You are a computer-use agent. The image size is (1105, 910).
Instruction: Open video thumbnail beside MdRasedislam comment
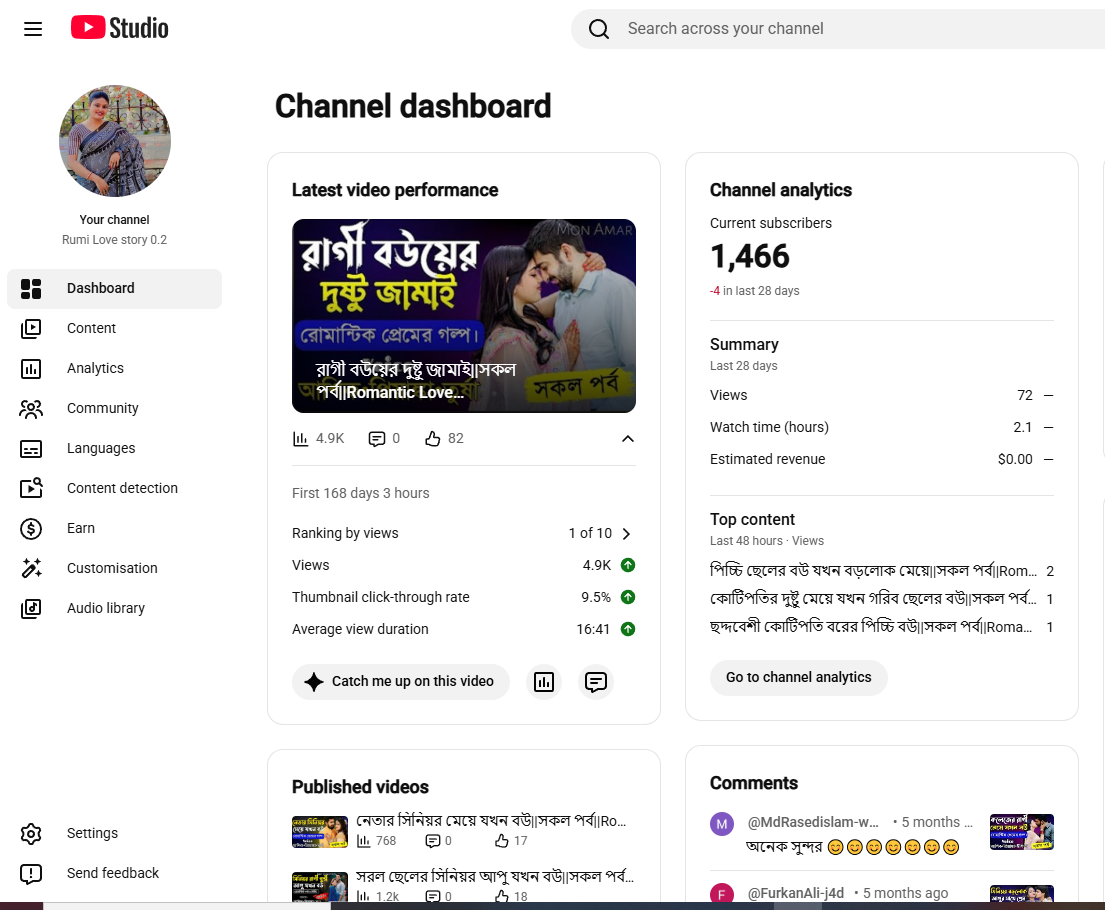pos(1022,832)
